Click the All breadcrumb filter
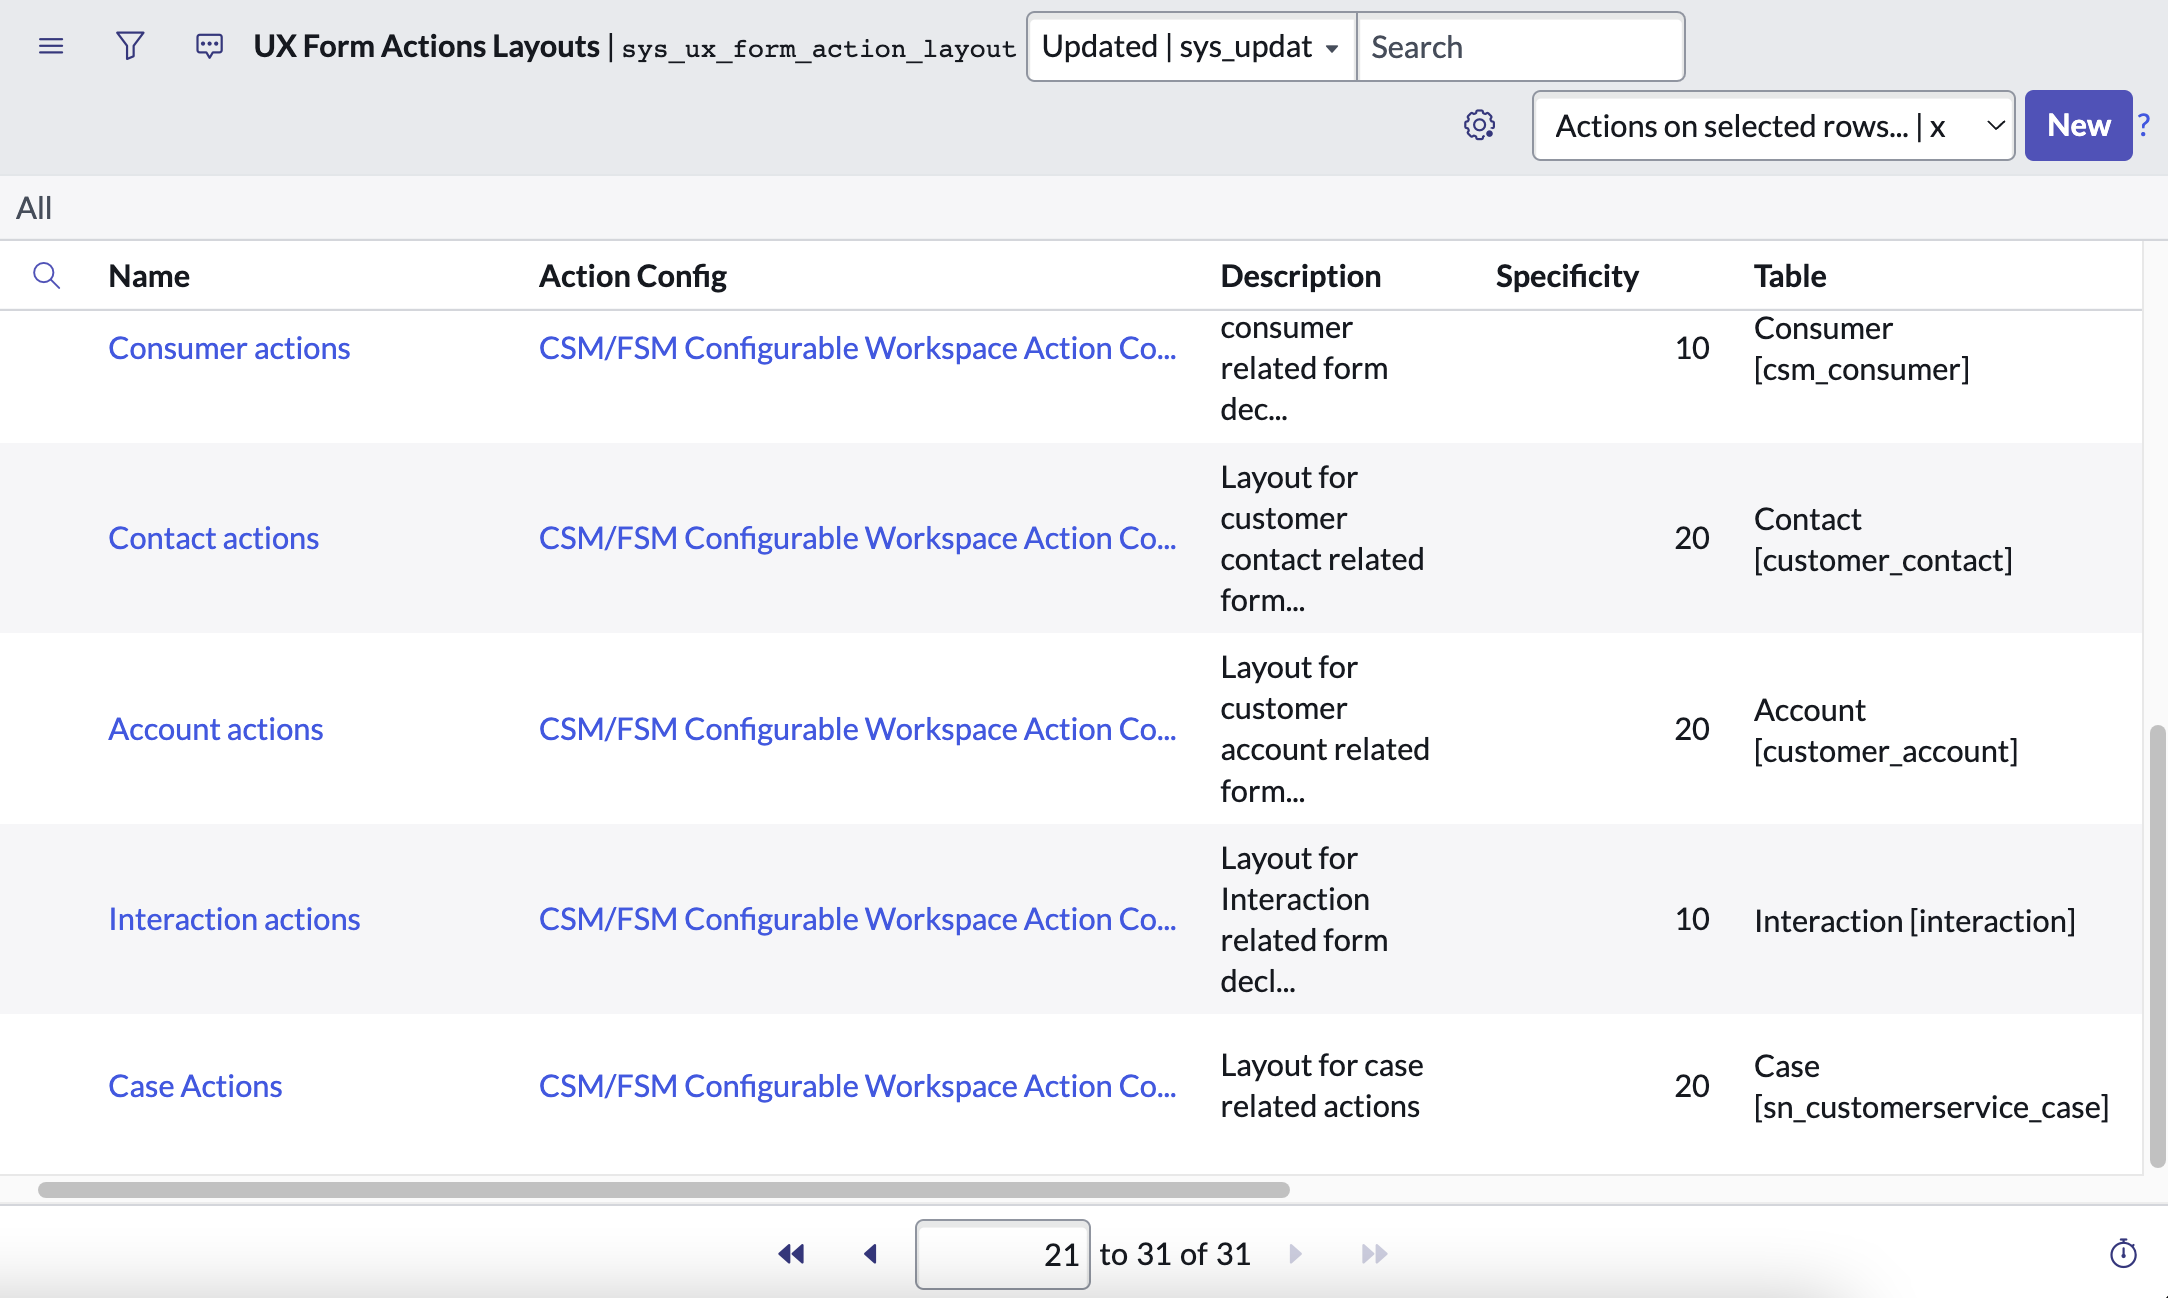2168x1298 pixels. coord(34,208)
